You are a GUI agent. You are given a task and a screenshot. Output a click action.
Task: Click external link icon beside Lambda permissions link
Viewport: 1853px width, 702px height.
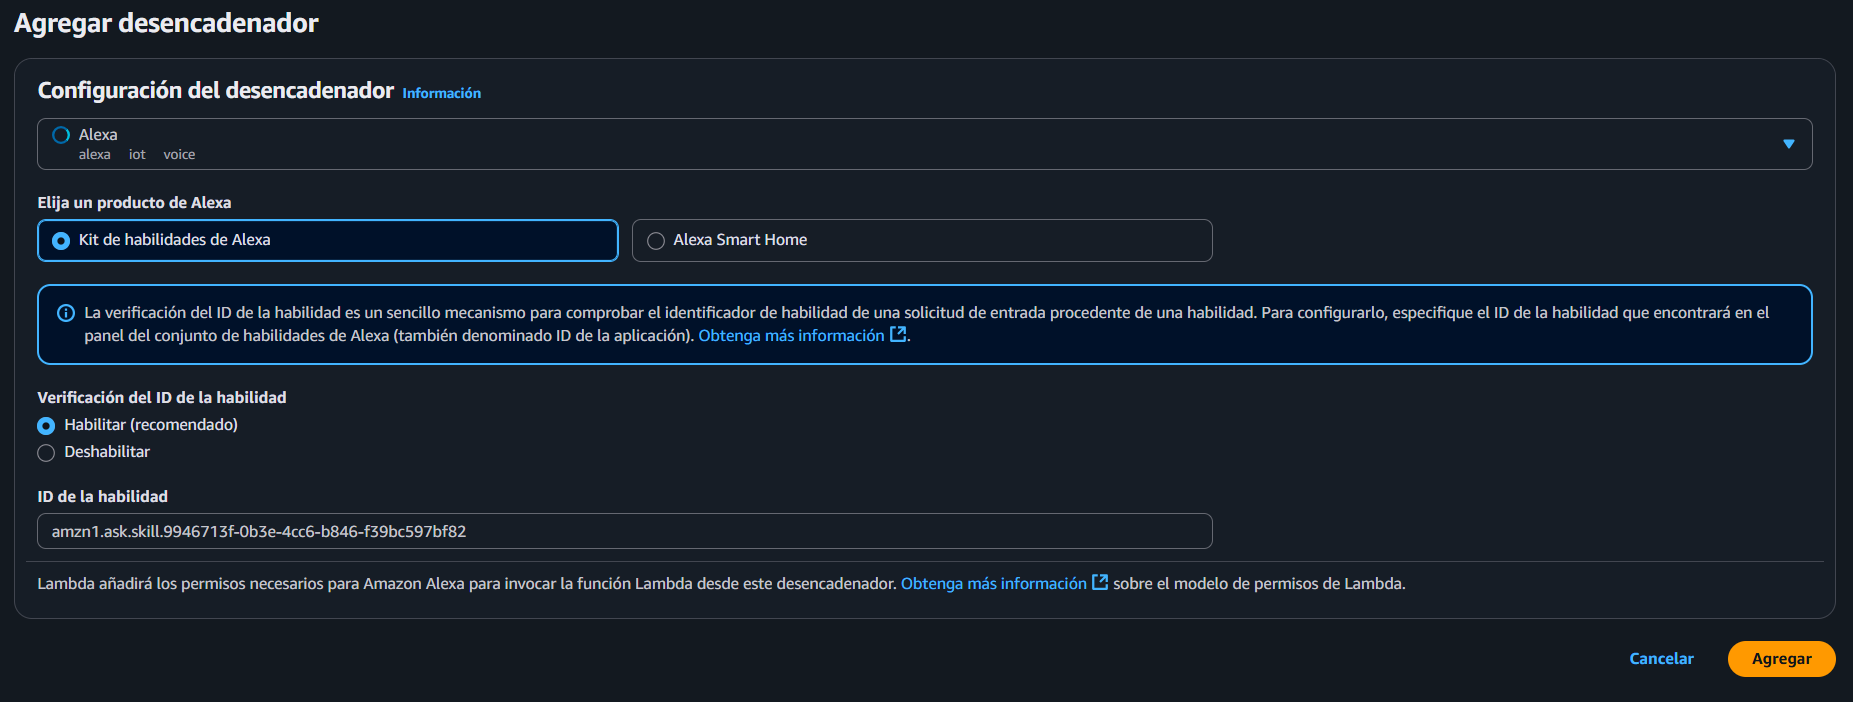(1100, 582)
